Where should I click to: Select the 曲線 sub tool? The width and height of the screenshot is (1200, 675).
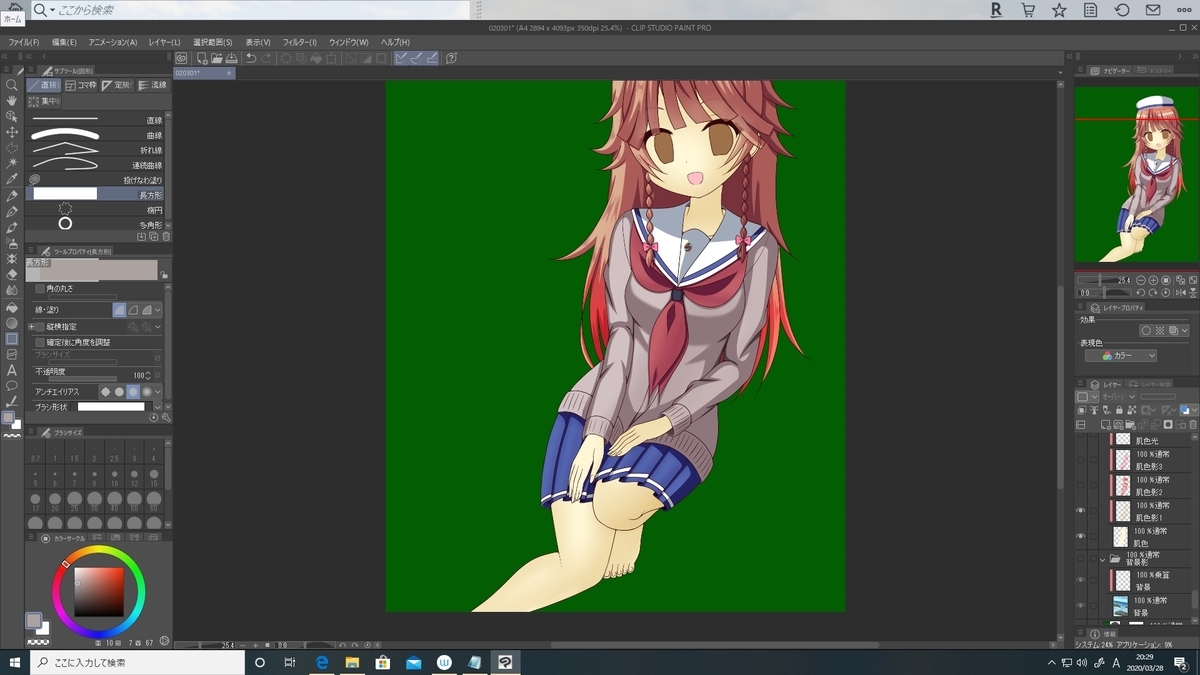pos(95,135)
